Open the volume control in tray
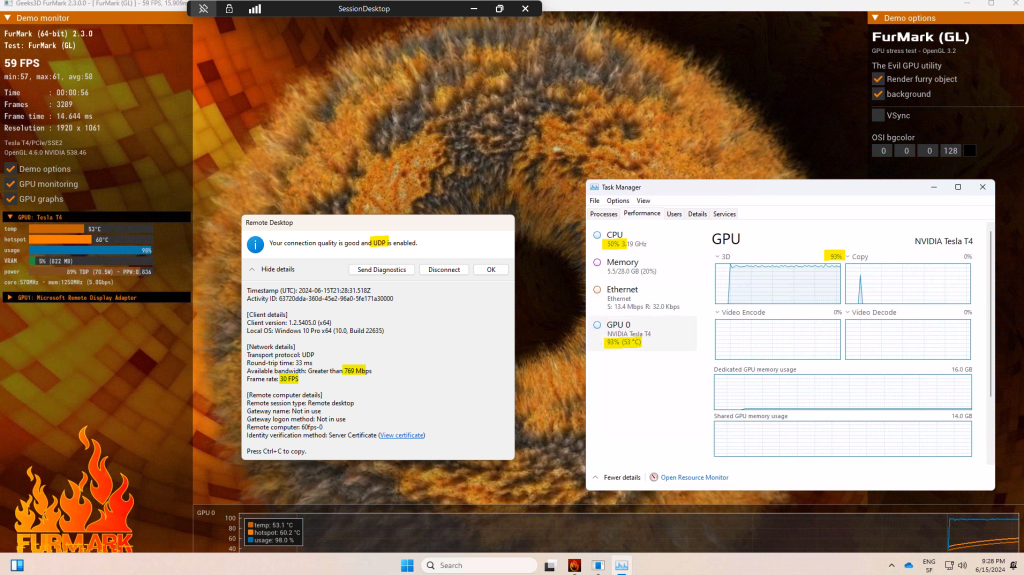This screenshot has width=1024, height=575. coord(962,565)
